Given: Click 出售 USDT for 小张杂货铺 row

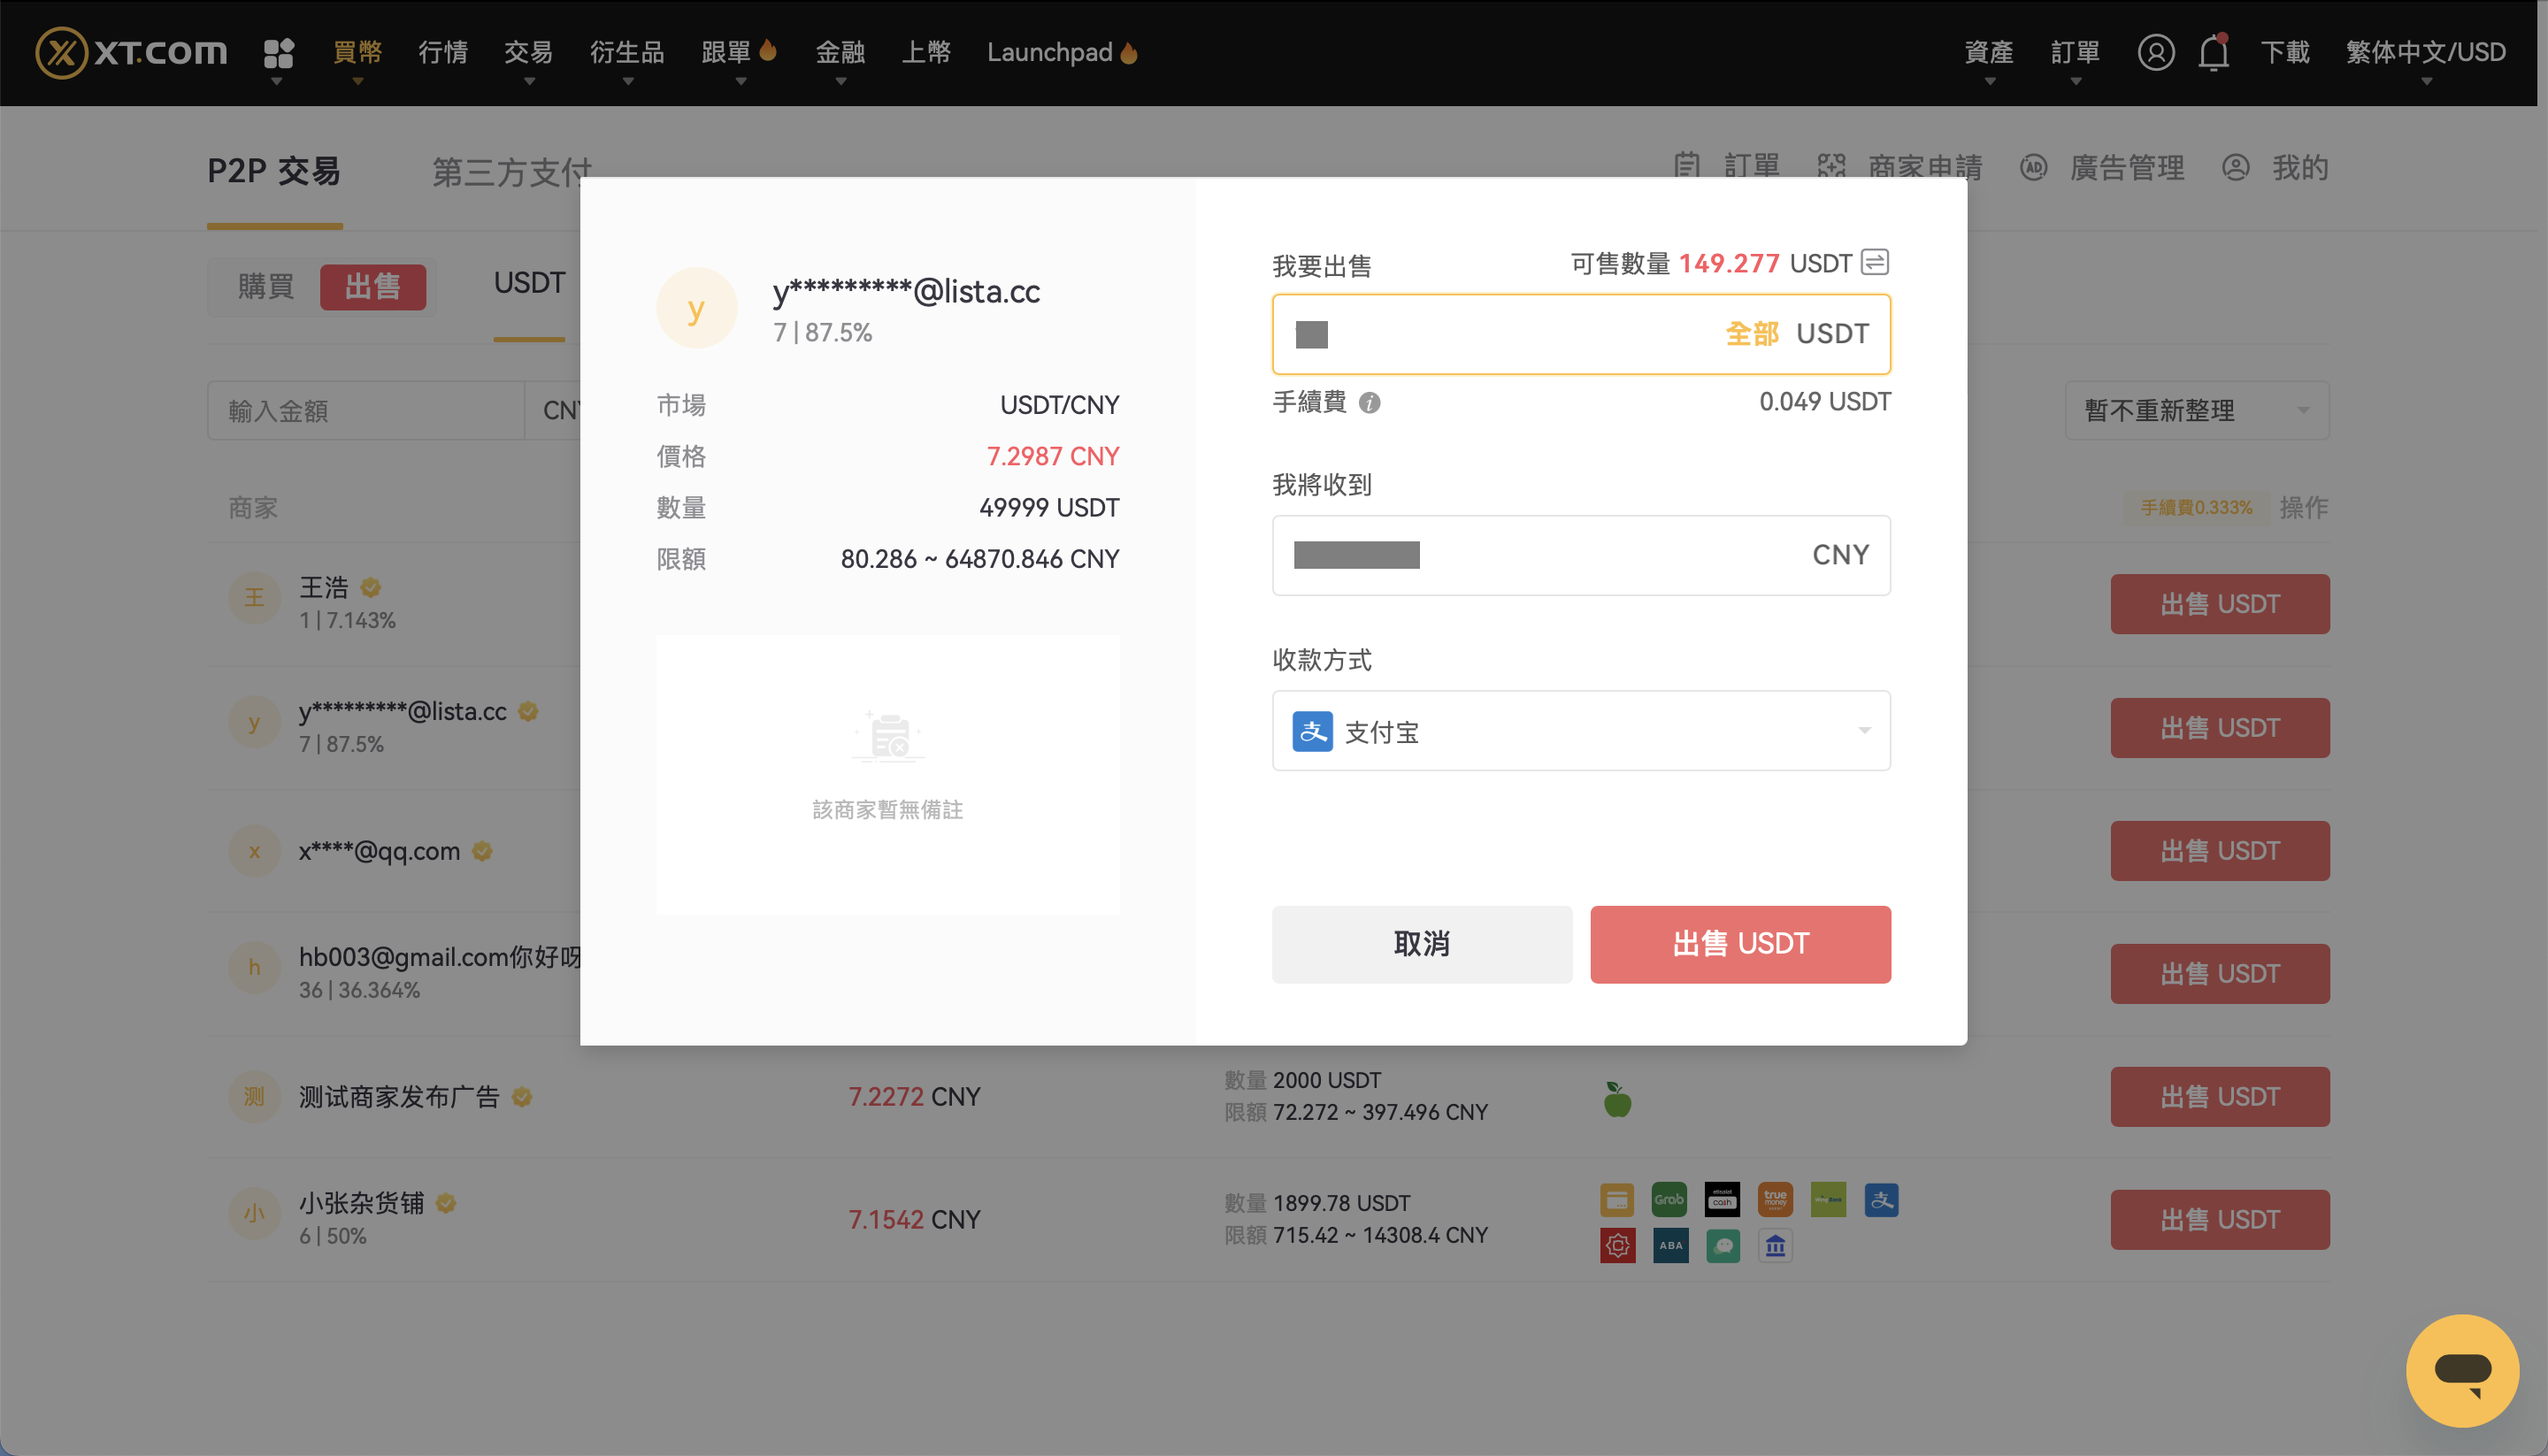Looking at the screenshot, I should click(x=2219, y=1219).
